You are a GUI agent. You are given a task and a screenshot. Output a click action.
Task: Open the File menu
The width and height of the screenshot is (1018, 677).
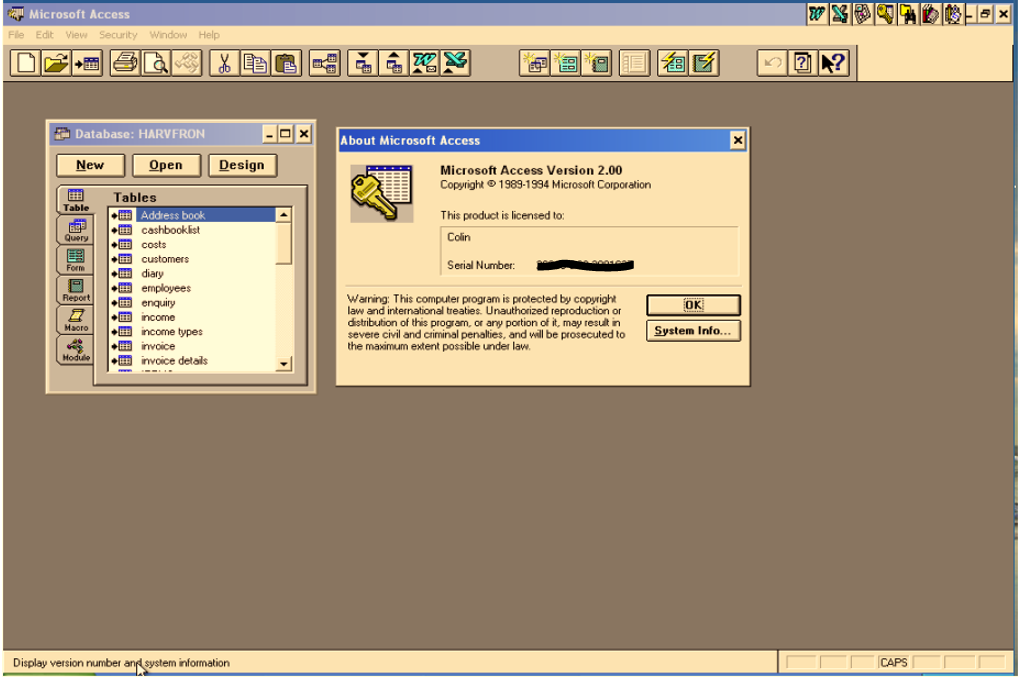point(16,35)
